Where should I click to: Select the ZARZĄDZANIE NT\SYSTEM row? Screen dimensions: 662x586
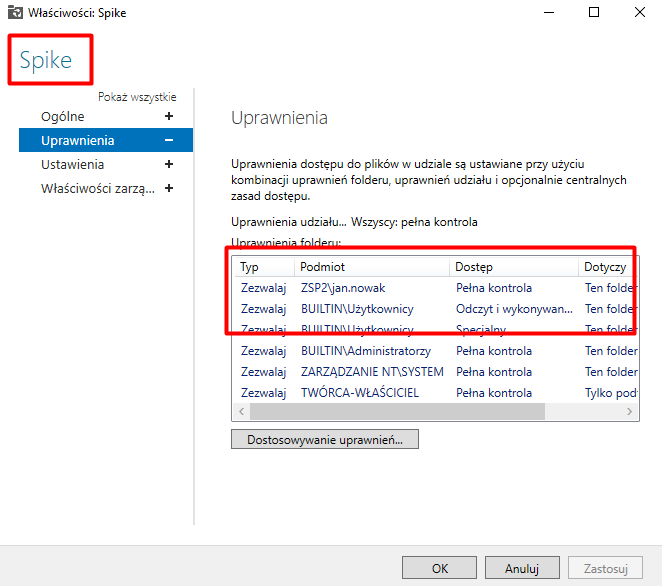(373, 372)
